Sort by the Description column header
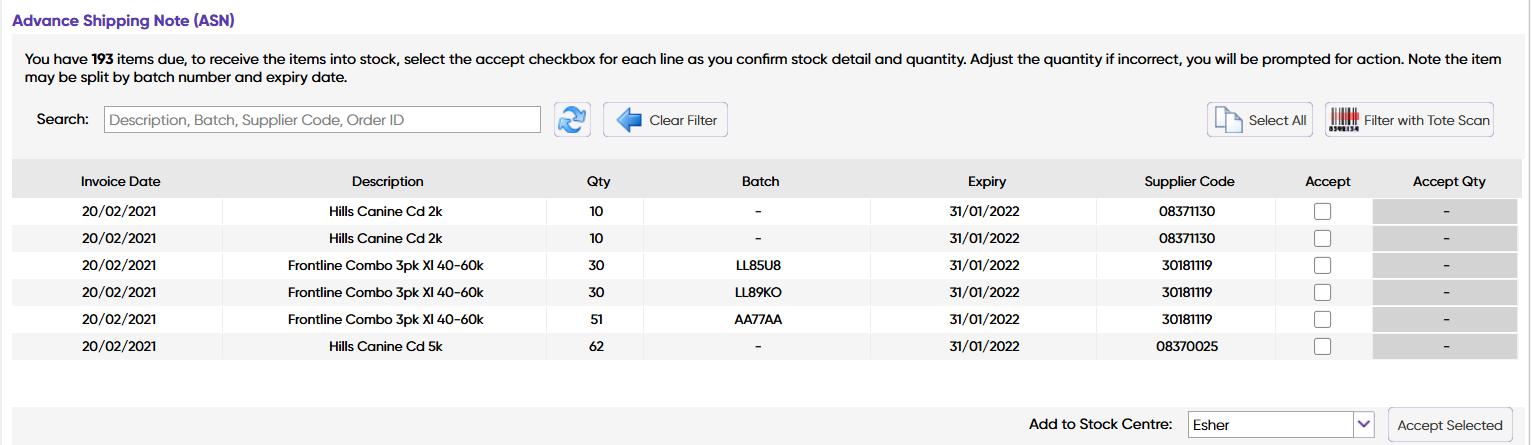 coord(387,182)
